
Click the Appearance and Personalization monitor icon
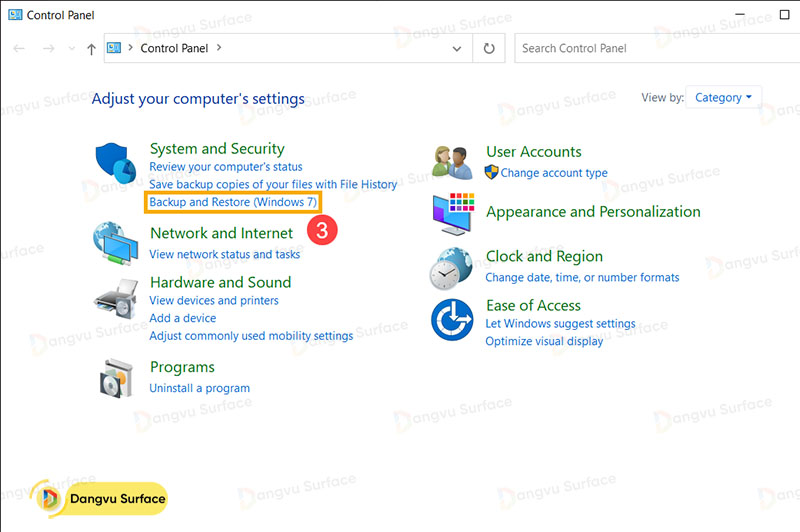point(453,214)
